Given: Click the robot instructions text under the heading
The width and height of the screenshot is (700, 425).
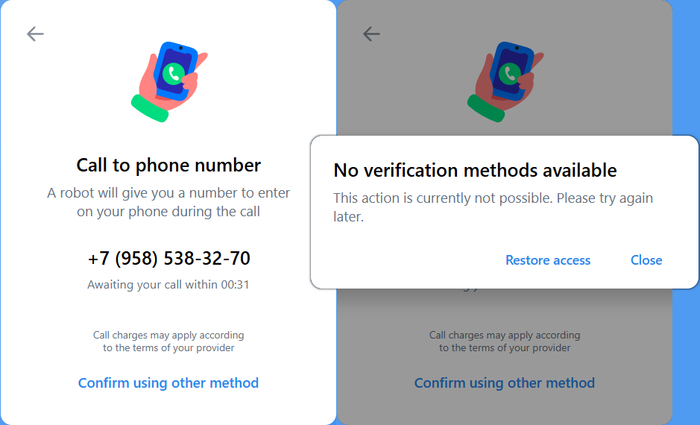Looking at the screenshot, I should pos(168,202).
